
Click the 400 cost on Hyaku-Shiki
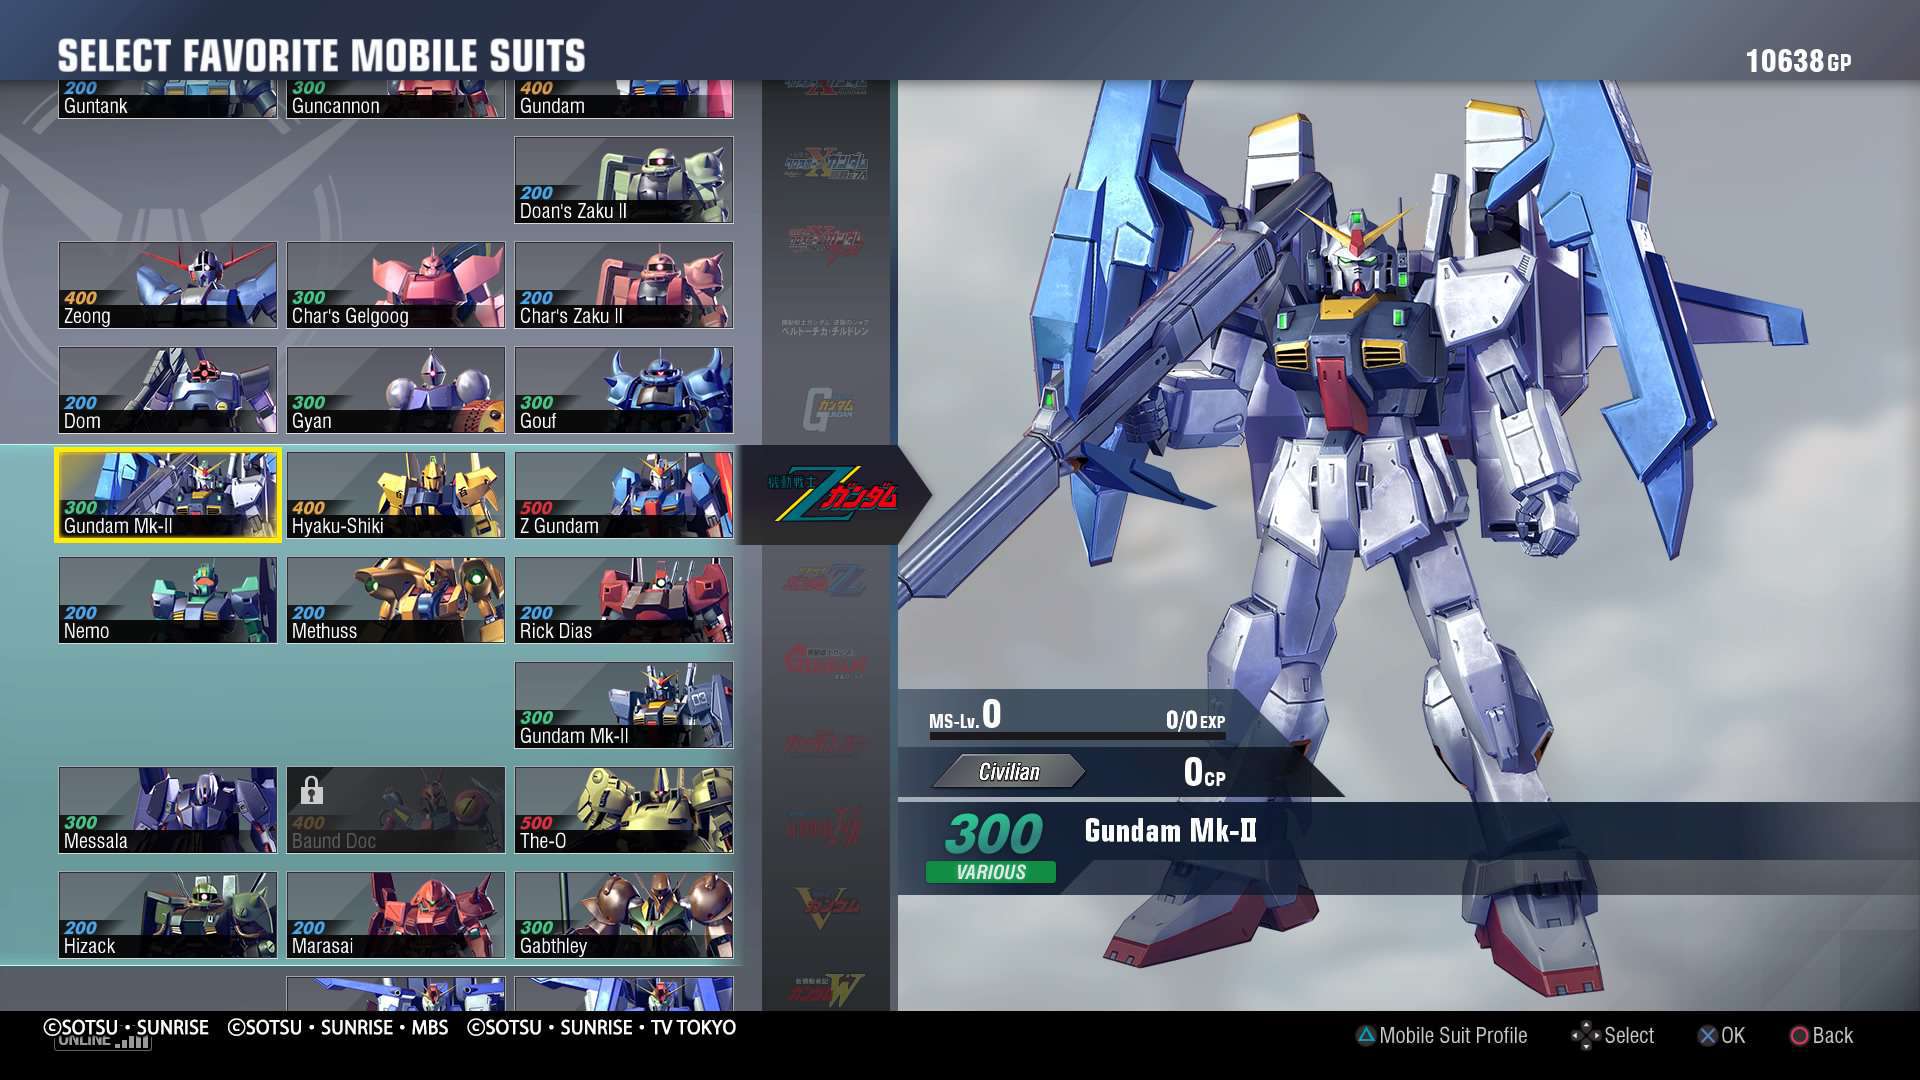click(308, 508)
